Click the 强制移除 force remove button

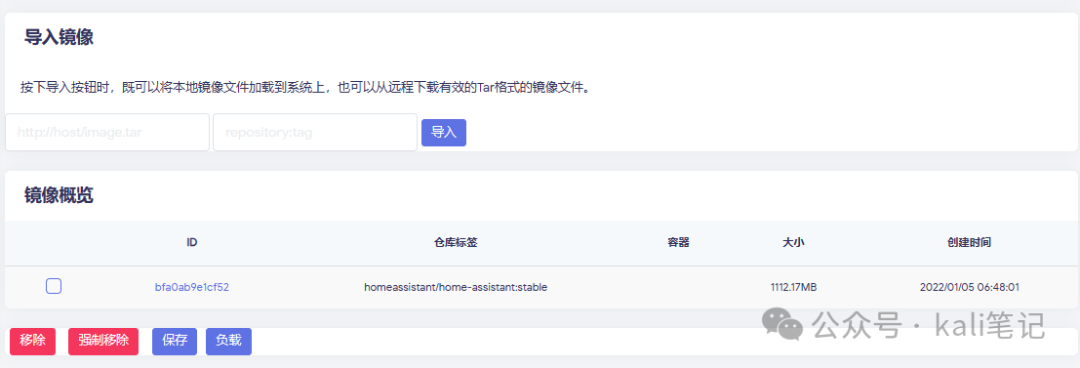103,341
